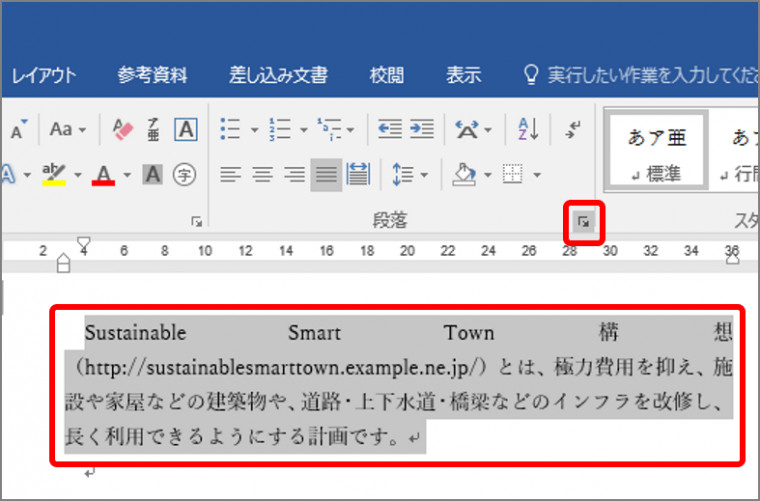Open line spacing options
Viewport: 760px width, 501px height.
tap(402, 174)
